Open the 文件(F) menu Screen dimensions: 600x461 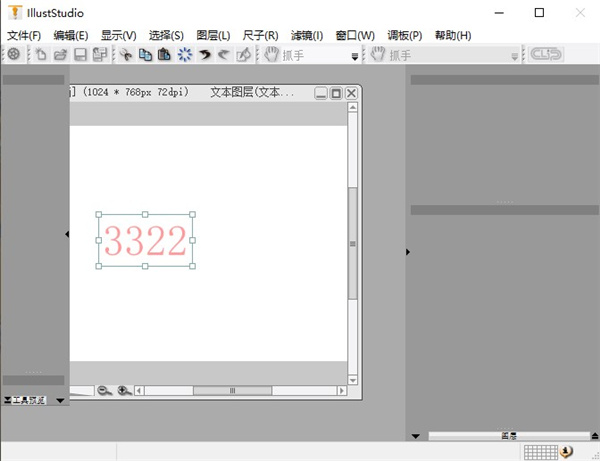[24, 36]
